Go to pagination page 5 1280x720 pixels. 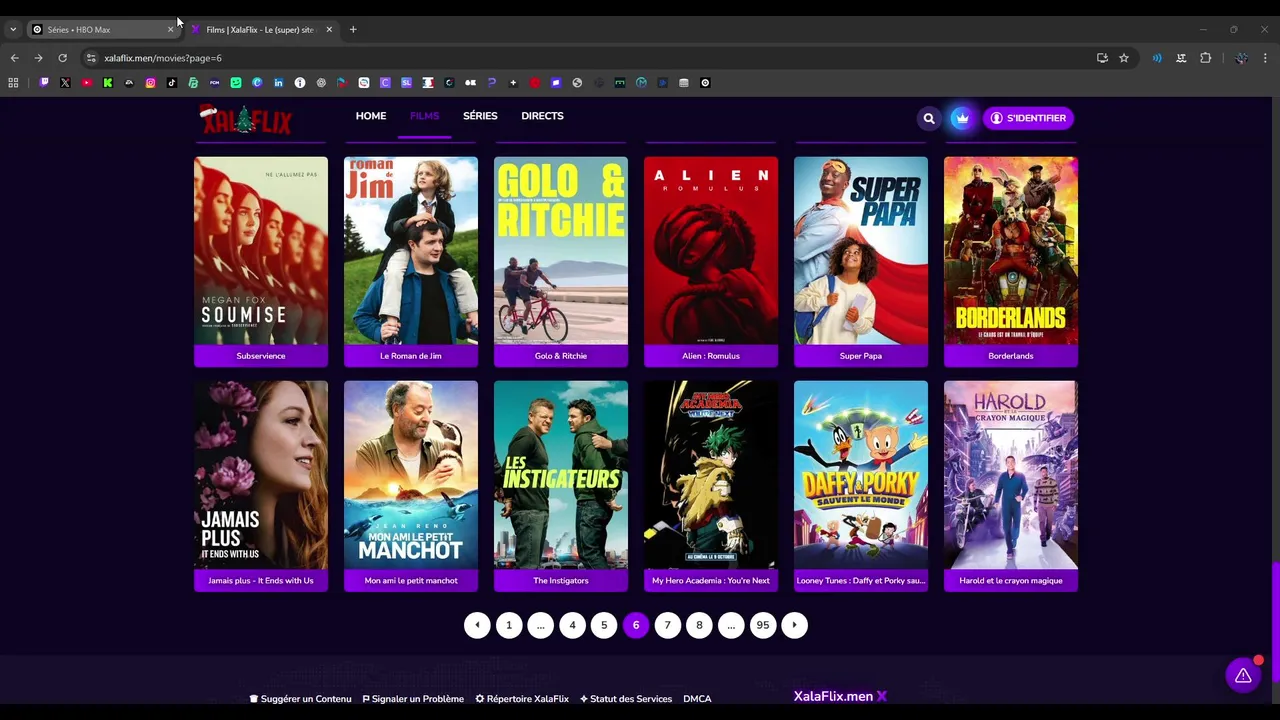(x=604, y=625)
